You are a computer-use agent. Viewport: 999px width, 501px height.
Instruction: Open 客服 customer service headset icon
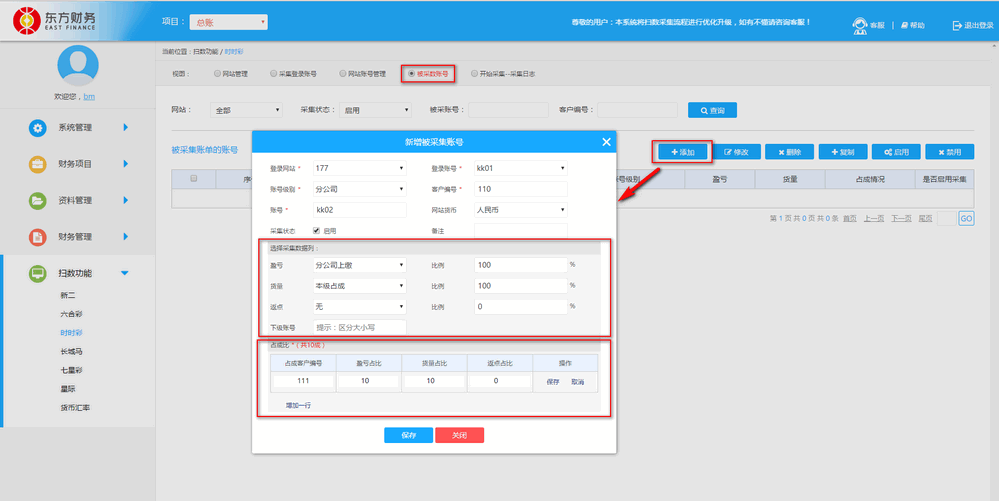[x=859, y=25]
